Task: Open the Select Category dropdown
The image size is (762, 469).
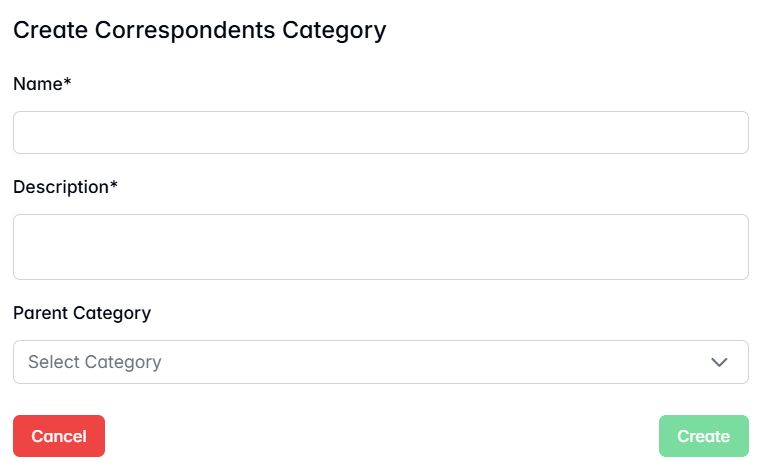Action: point(380,362)
